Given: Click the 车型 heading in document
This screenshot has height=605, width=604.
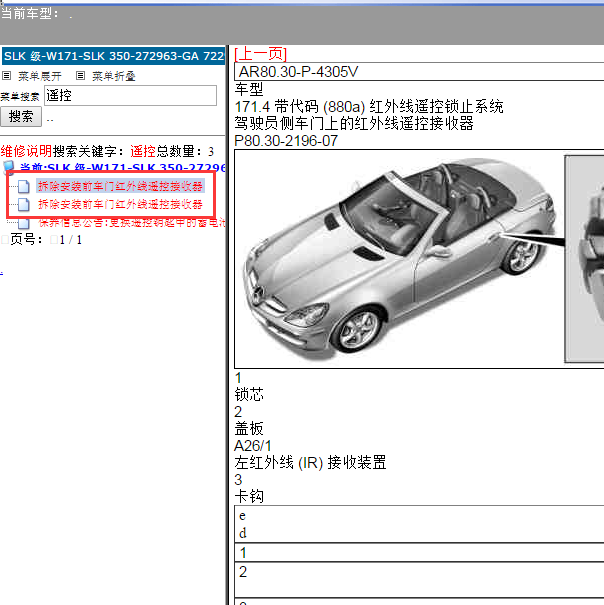Looking at the screenshot, I should 249,90.
